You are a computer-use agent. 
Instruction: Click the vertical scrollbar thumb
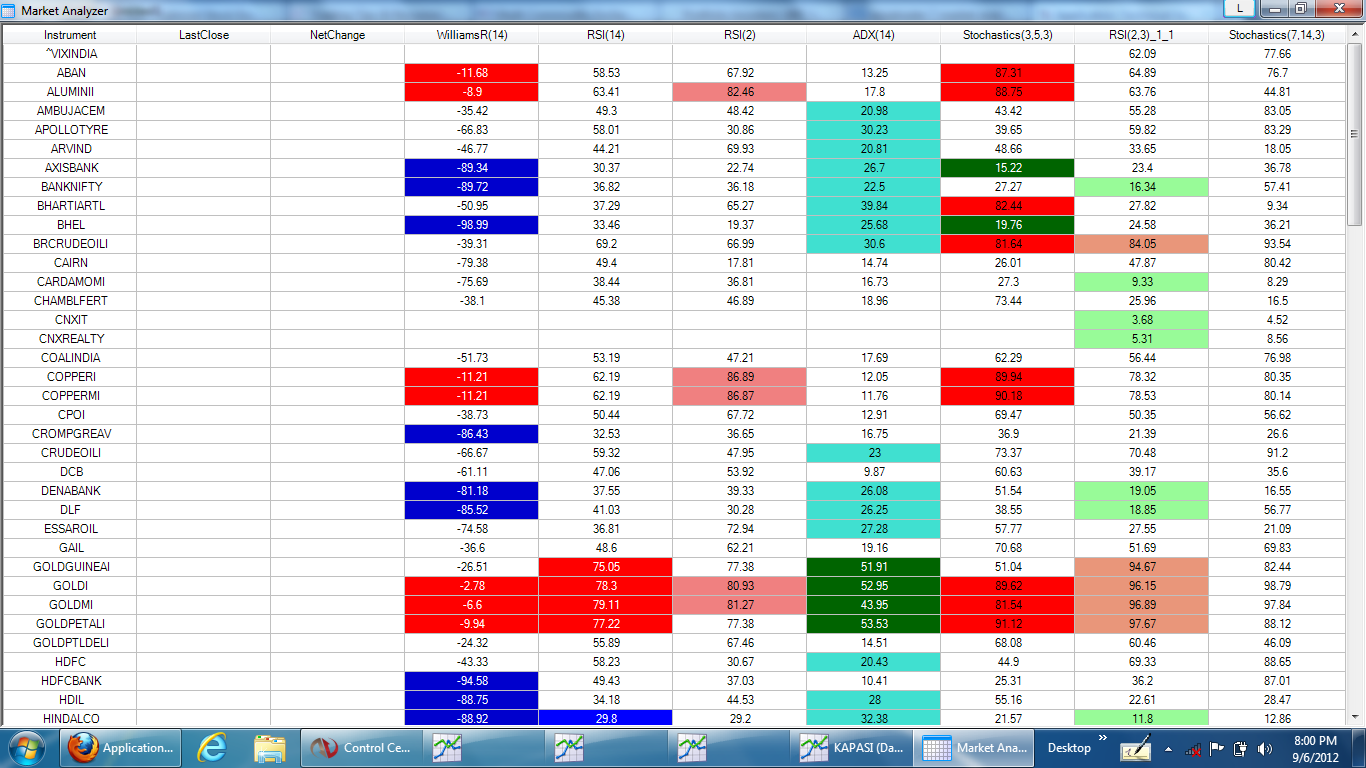[1355, 135]
